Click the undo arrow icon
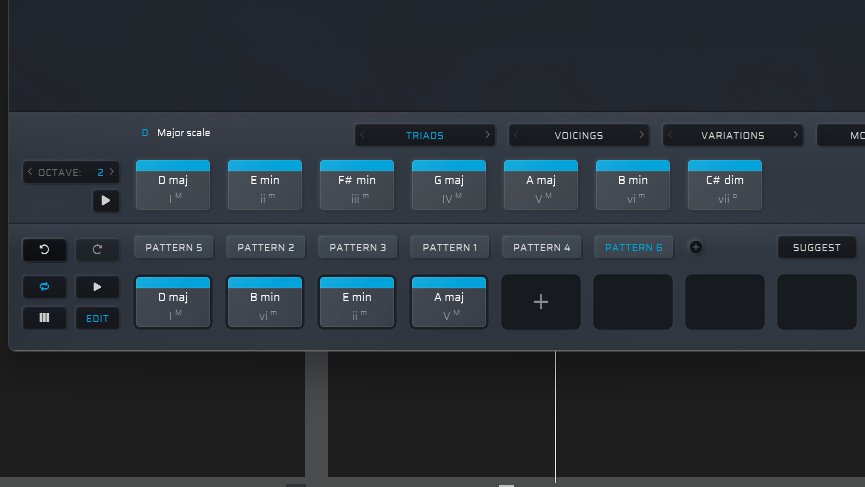Image resolution: width=865 pixels, height=487 pixels. [x=44, y=249]
